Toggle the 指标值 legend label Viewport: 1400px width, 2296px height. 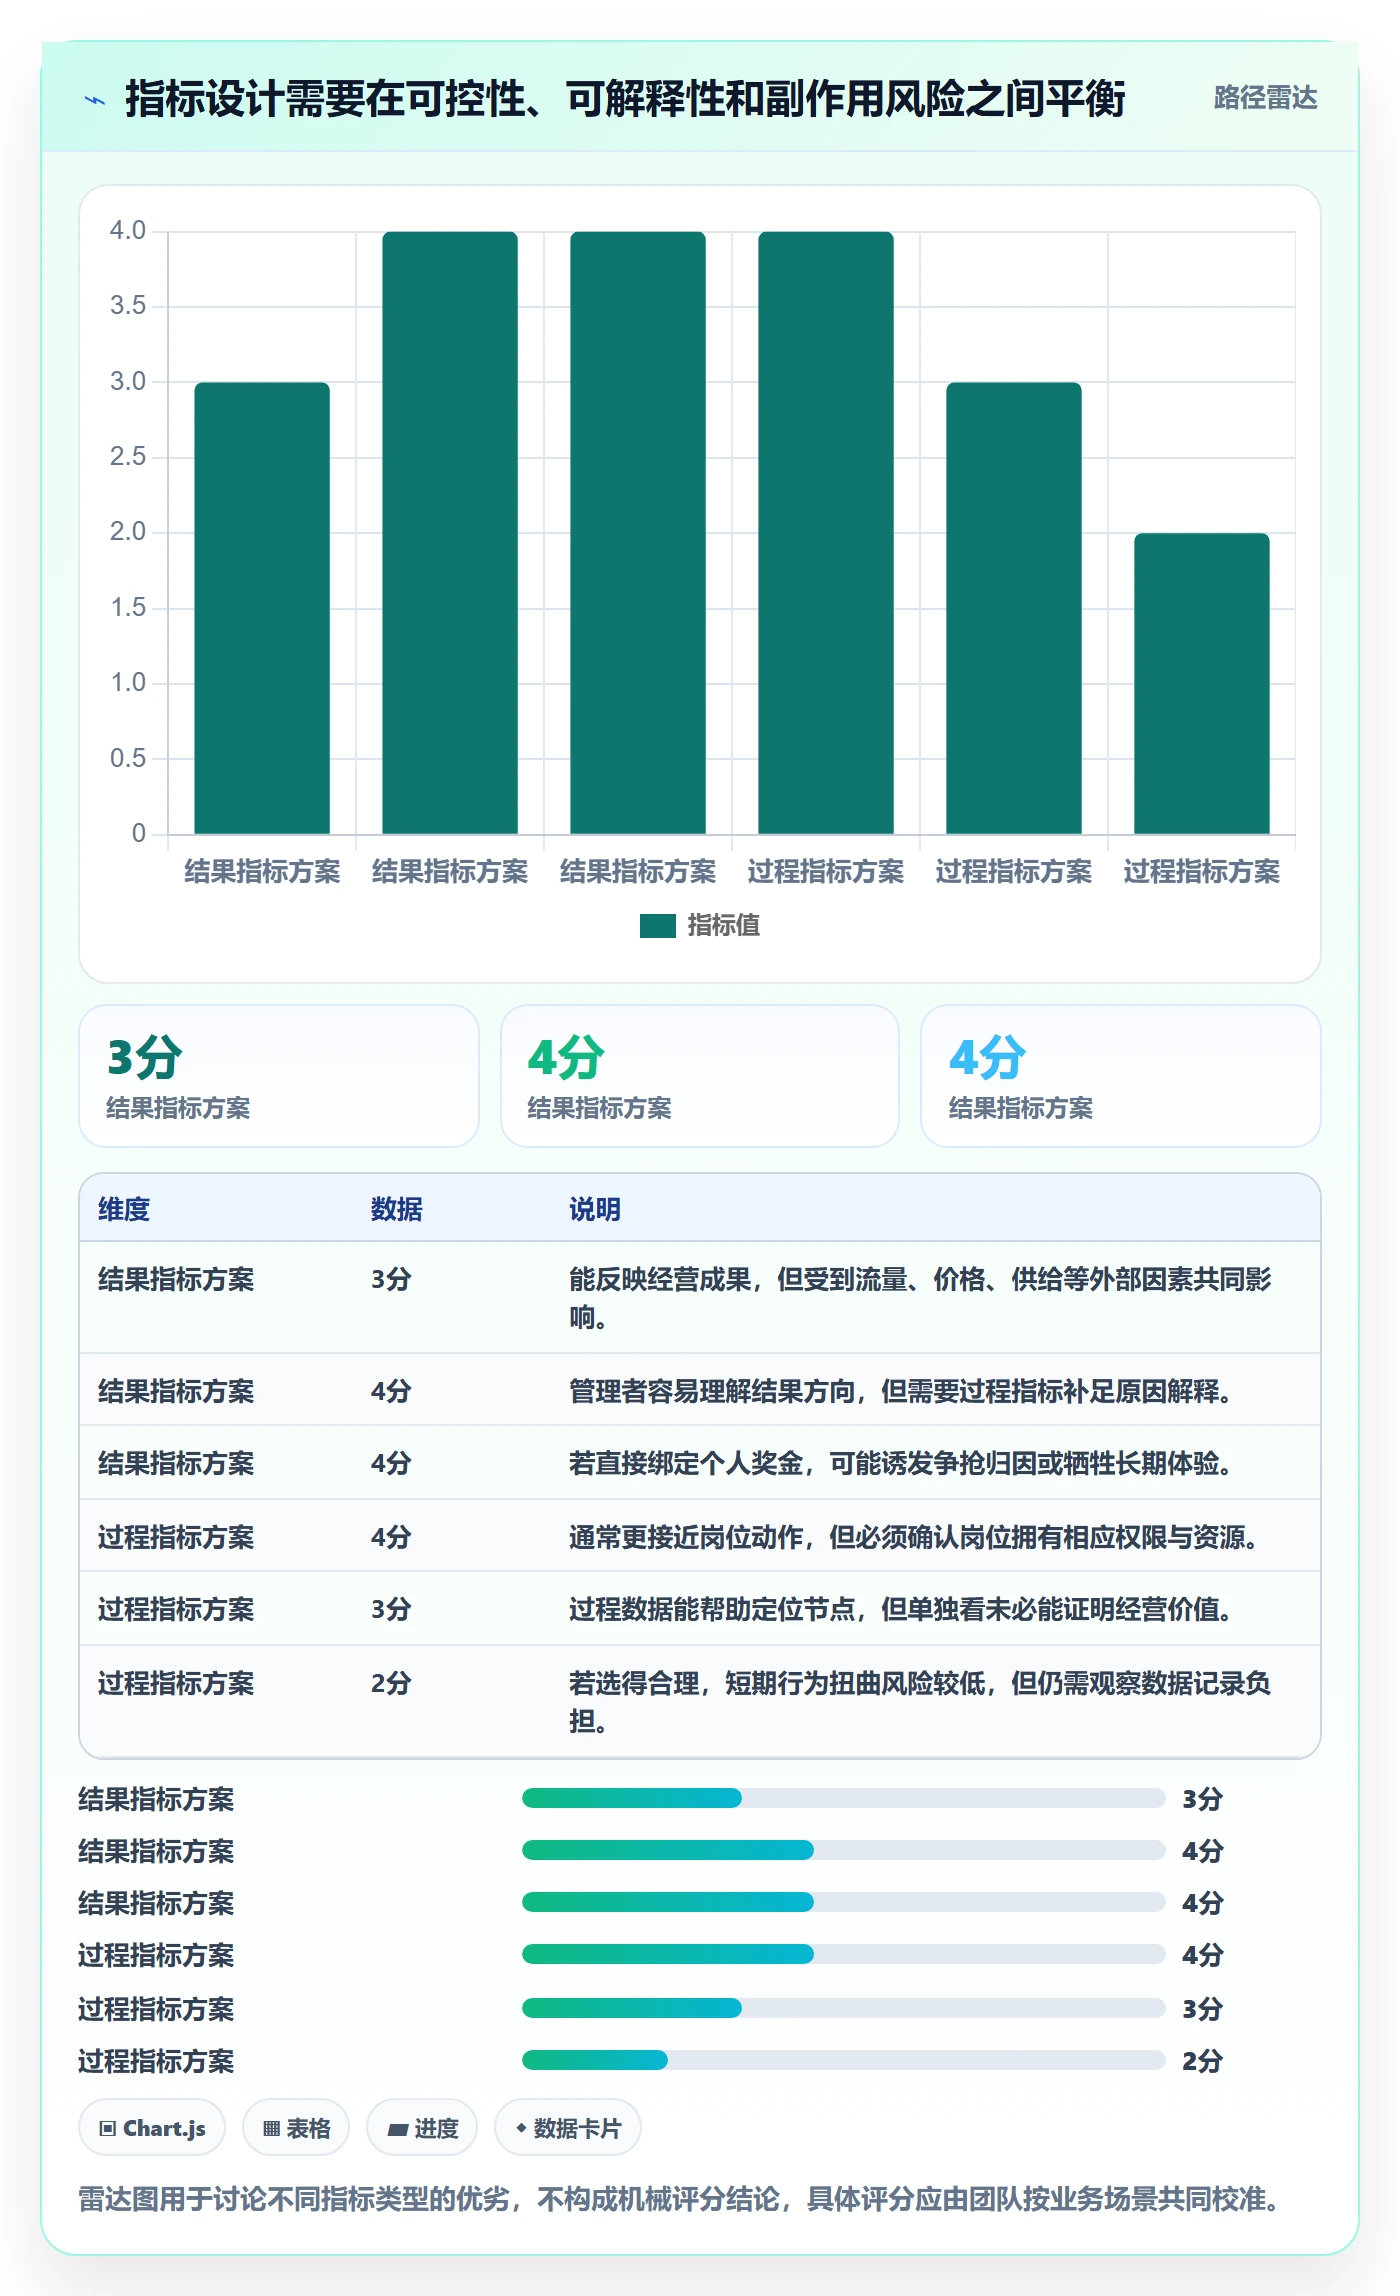(x=723, y=926)
